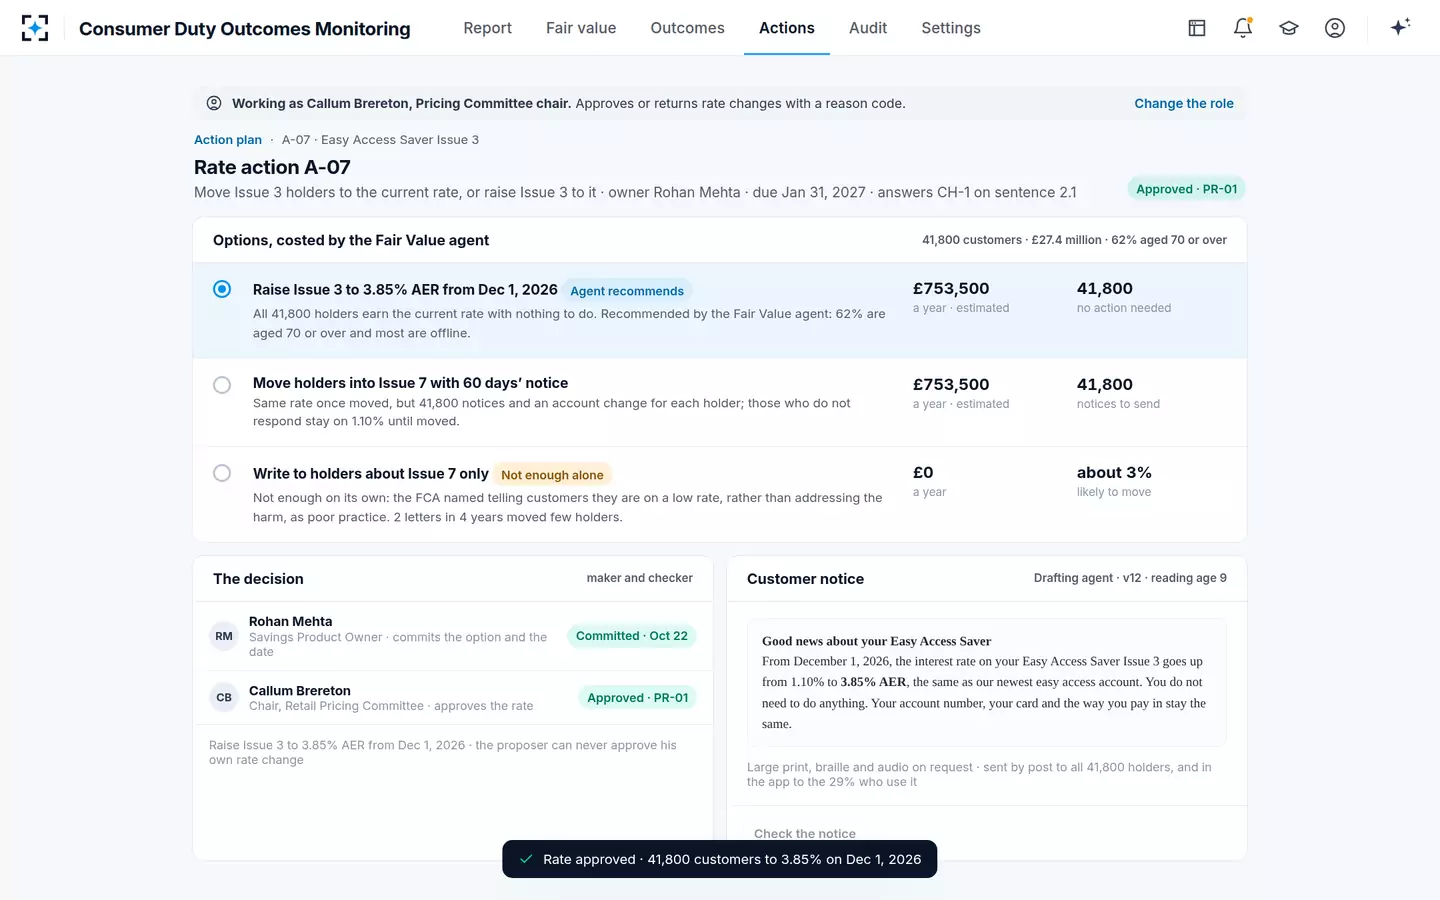Click Options, costed by the Fair Value agent
This screenshot has height=900, width=1440.
(351, 240)
